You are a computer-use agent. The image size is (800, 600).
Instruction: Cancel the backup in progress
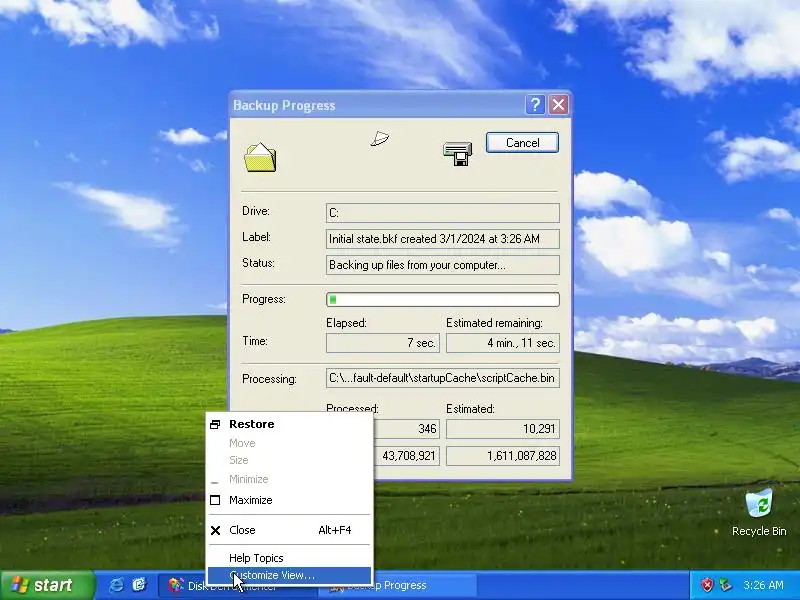(522, 143)
